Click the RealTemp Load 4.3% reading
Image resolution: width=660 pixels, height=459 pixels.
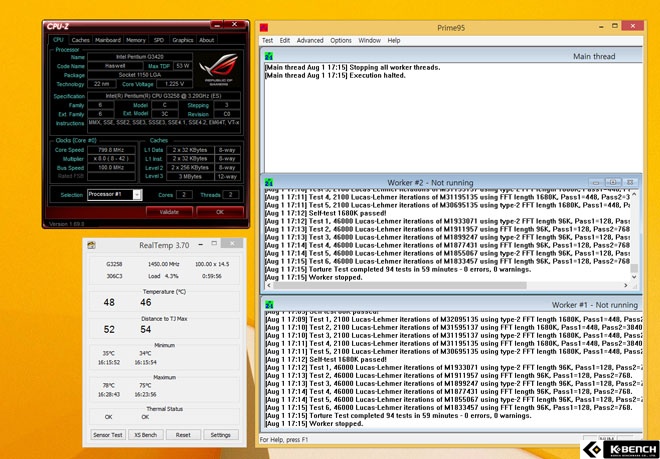pos(163,276)
